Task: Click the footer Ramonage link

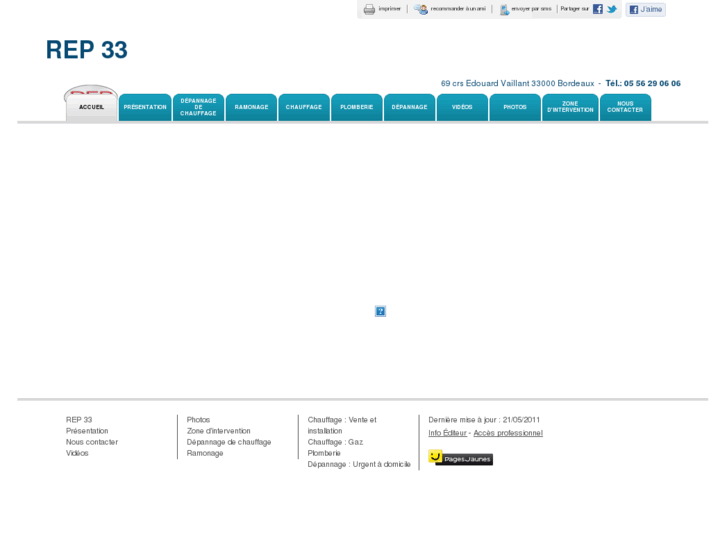Action: 205,453
